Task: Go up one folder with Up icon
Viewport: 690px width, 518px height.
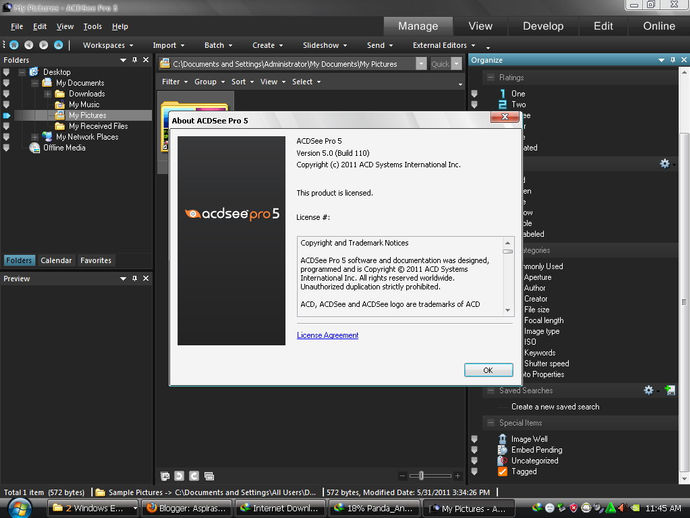Action: [x=58, y=45]
